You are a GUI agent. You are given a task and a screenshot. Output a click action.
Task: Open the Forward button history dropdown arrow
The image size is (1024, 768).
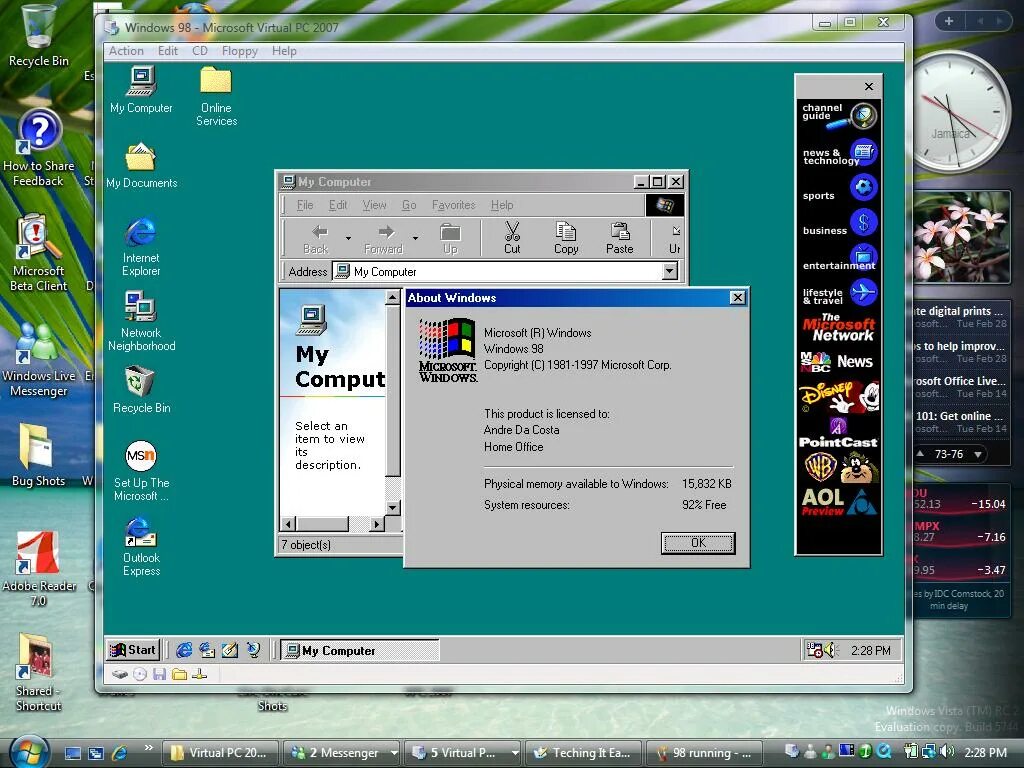415,239
